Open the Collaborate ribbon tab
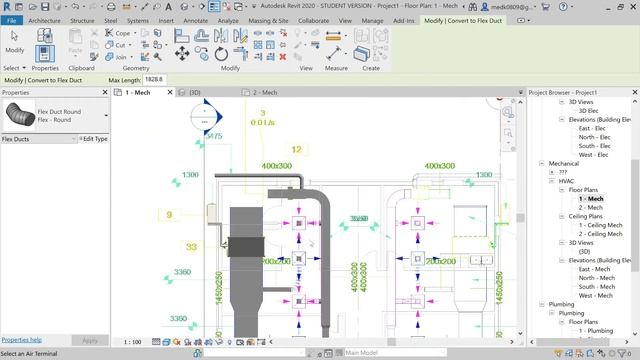The height and width of the screenshot is (360, 640). click(x=313, y=20)
